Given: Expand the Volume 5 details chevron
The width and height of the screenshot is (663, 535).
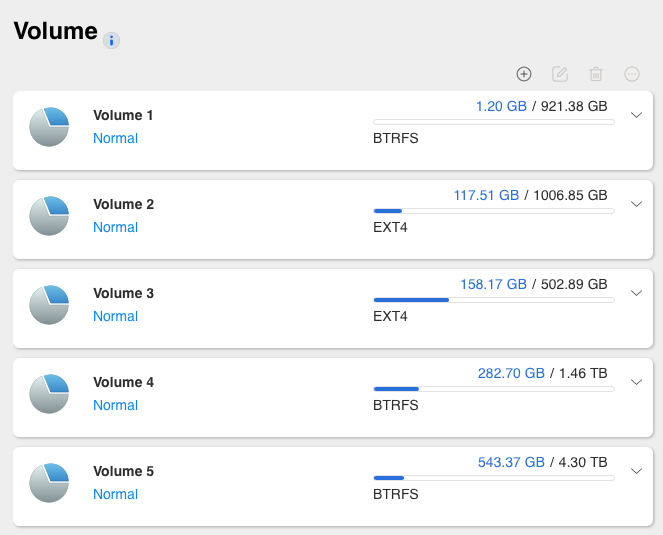Looking at the screenshot, I should click(x=636, y=471).
